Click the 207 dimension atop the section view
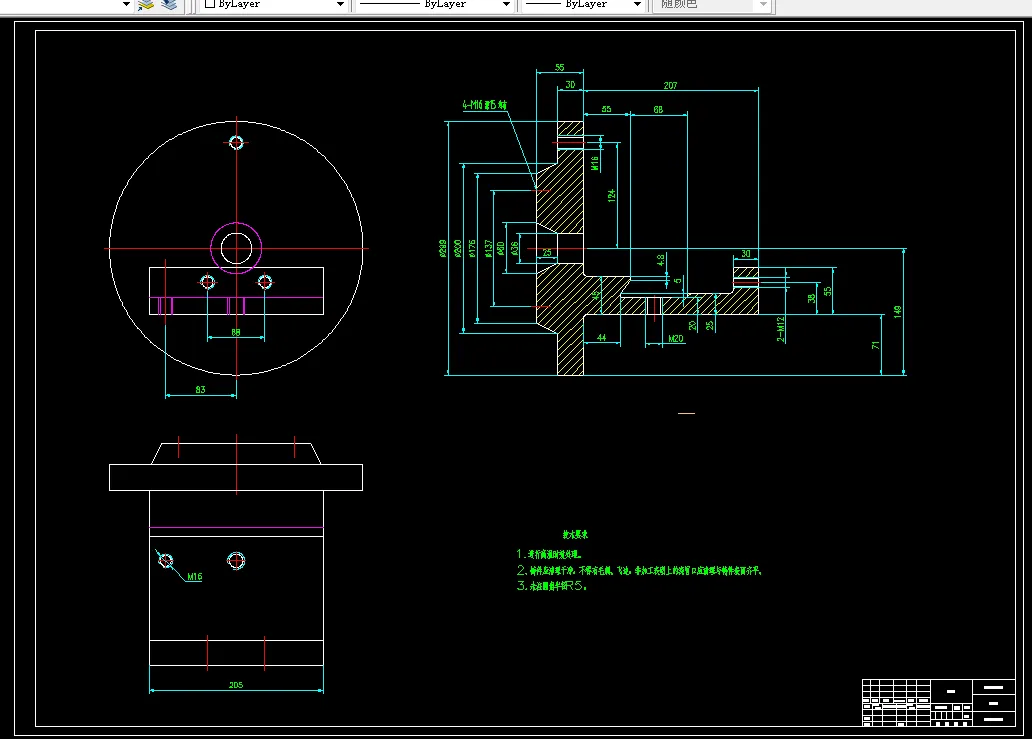This screenshot has width=1032, height=739. tap(670, 86)
